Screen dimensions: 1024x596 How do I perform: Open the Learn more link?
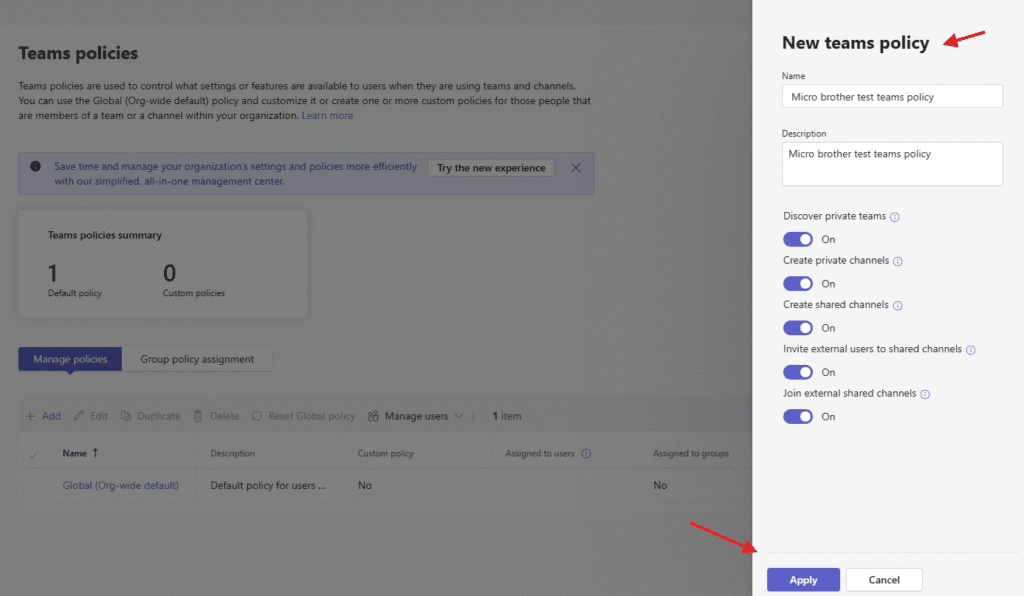tap(327, 116)
